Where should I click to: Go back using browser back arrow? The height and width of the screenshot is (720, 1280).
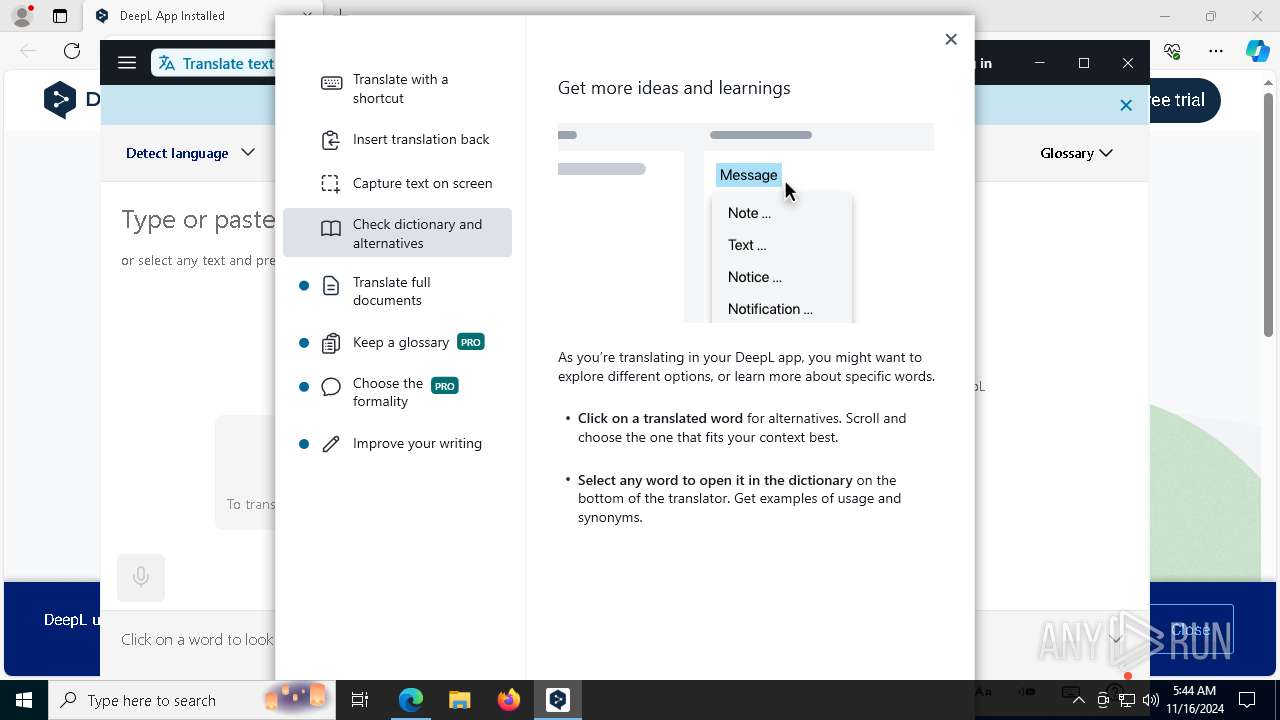click(x=28, y=51)
